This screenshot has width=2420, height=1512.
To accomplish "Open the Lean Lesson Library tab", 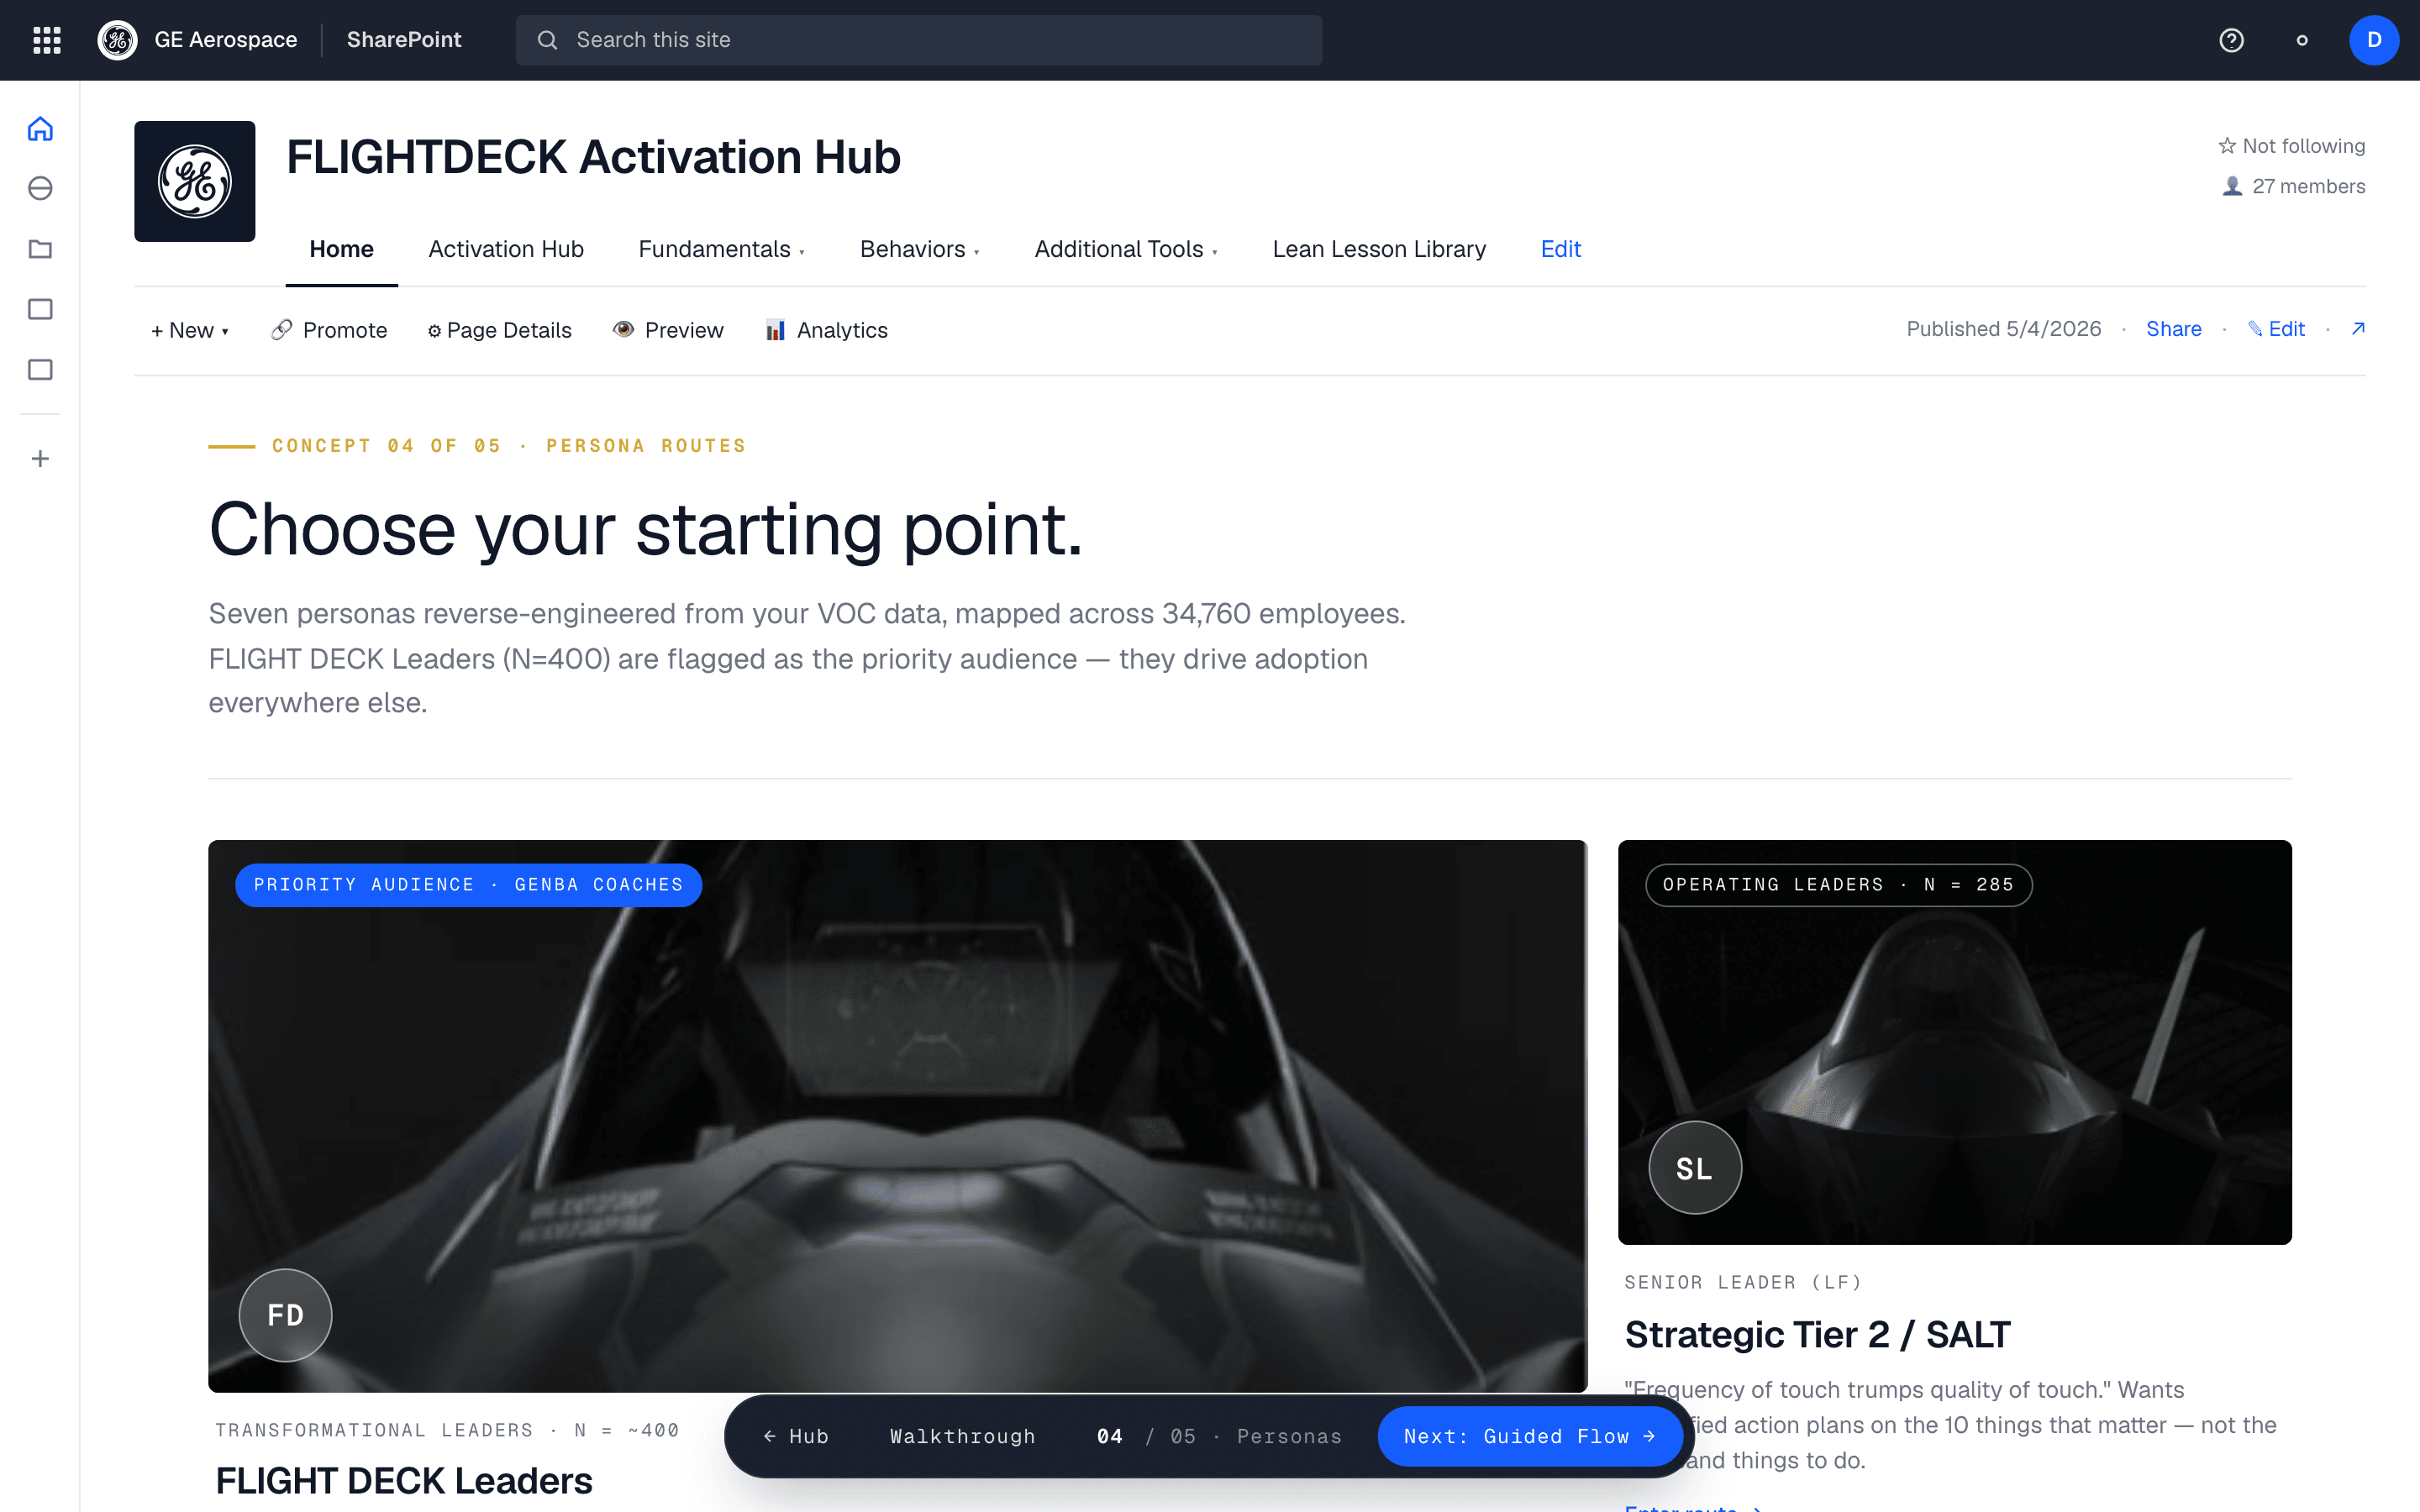I will 1379,249.
